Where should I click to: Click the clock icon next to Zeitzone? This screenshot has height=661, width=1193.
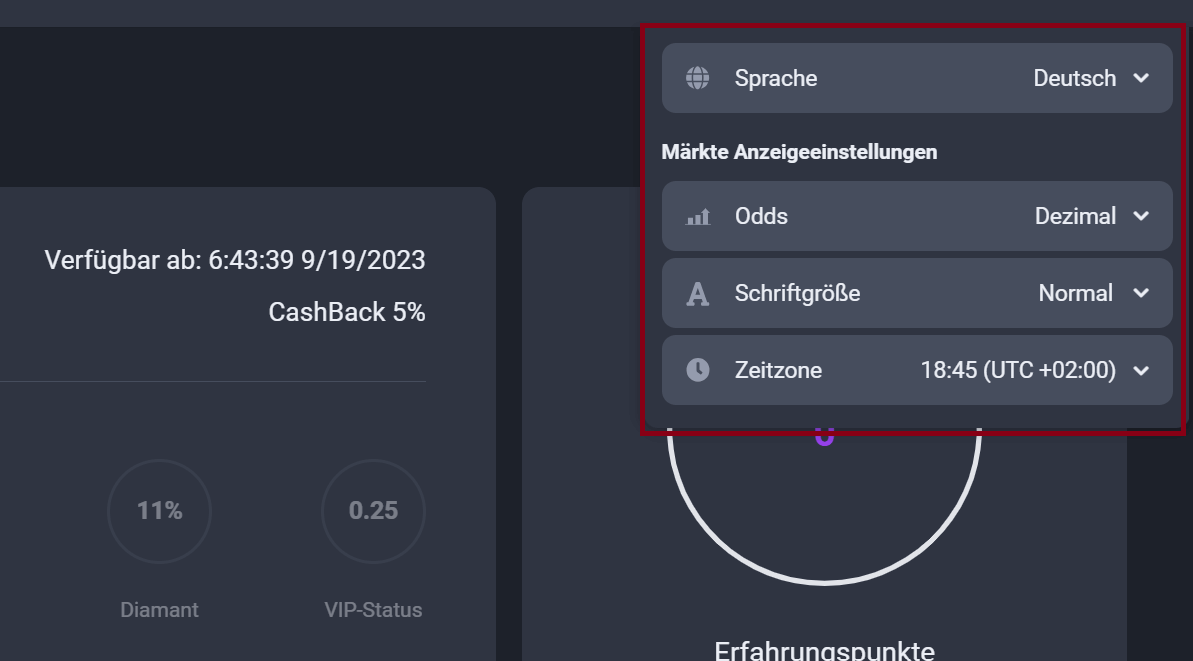point(697,369)
